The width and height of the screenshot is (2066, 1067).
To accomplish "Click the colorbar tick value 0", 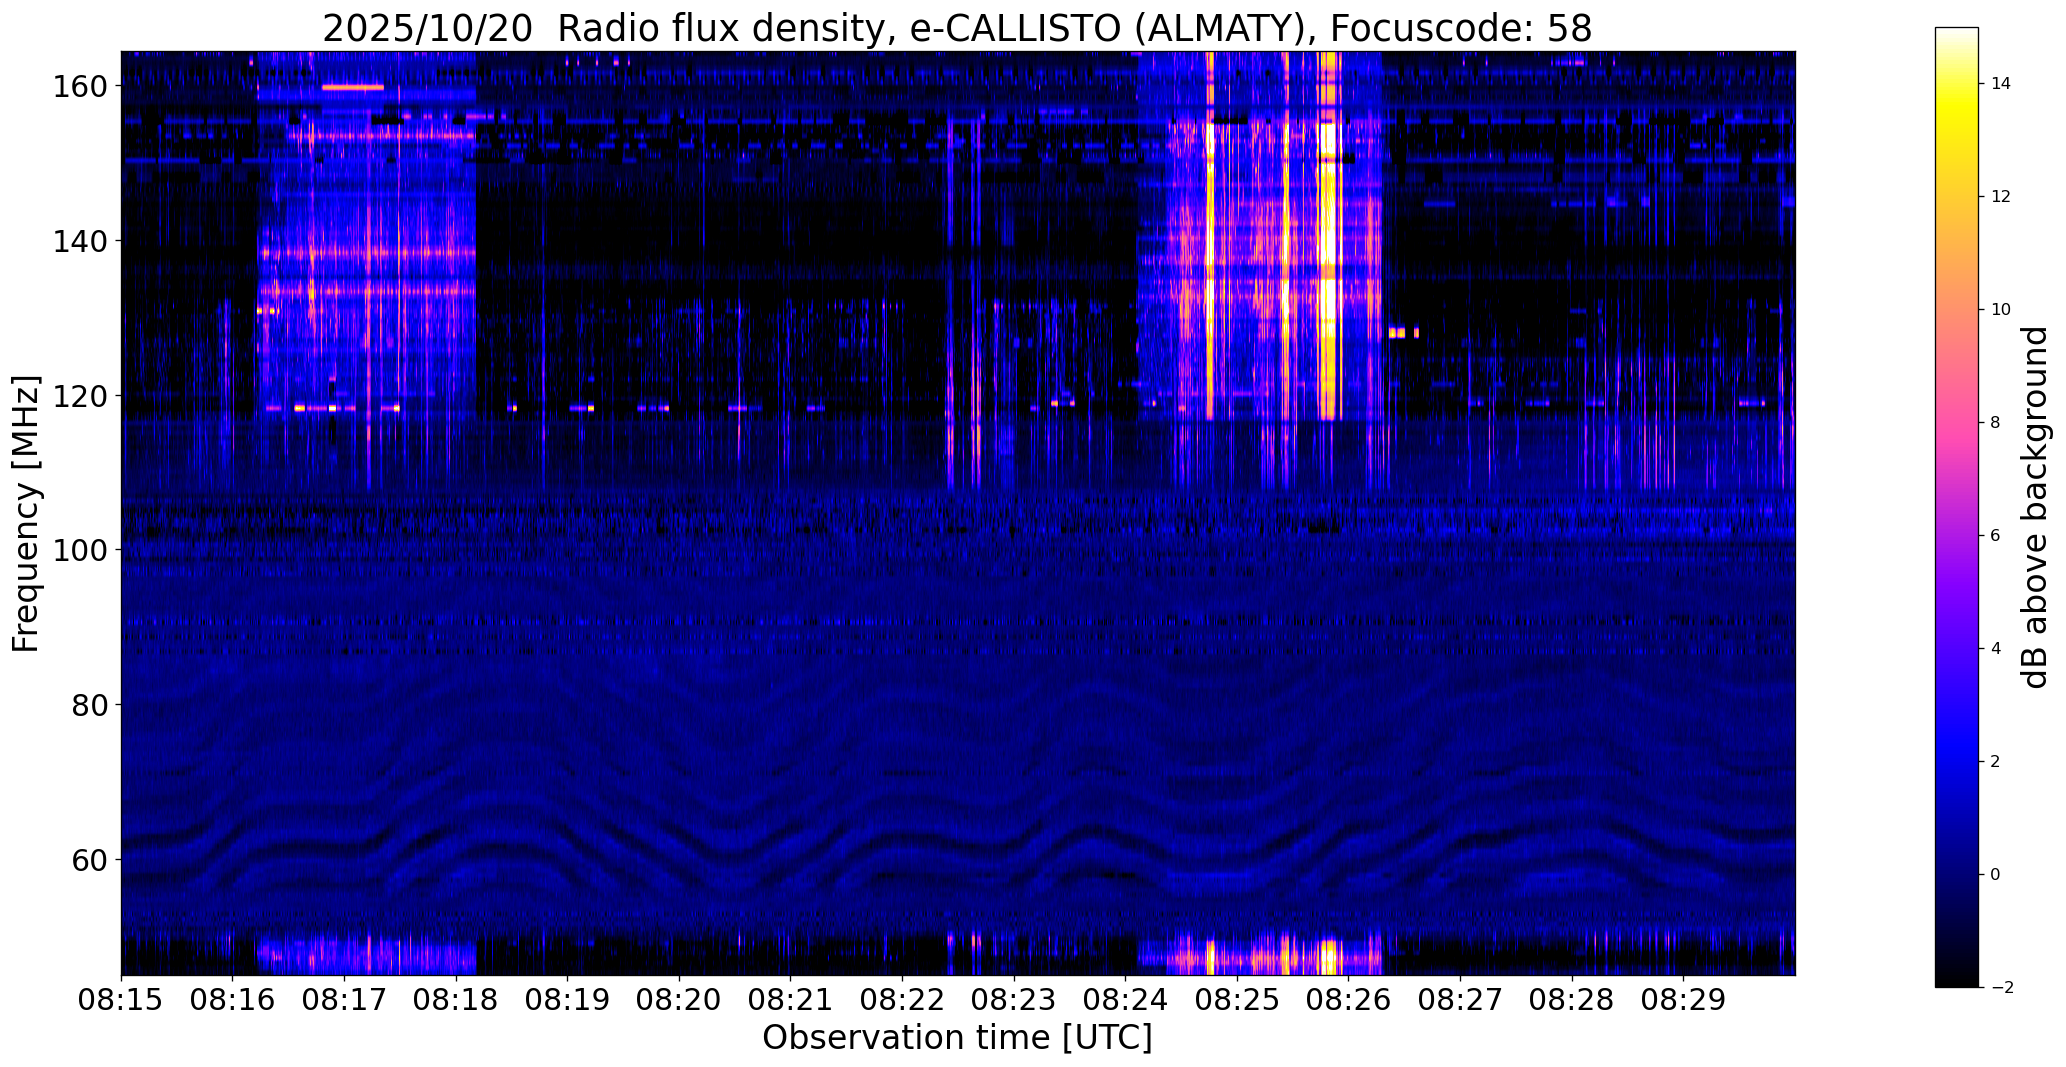I will [1996, 875].
